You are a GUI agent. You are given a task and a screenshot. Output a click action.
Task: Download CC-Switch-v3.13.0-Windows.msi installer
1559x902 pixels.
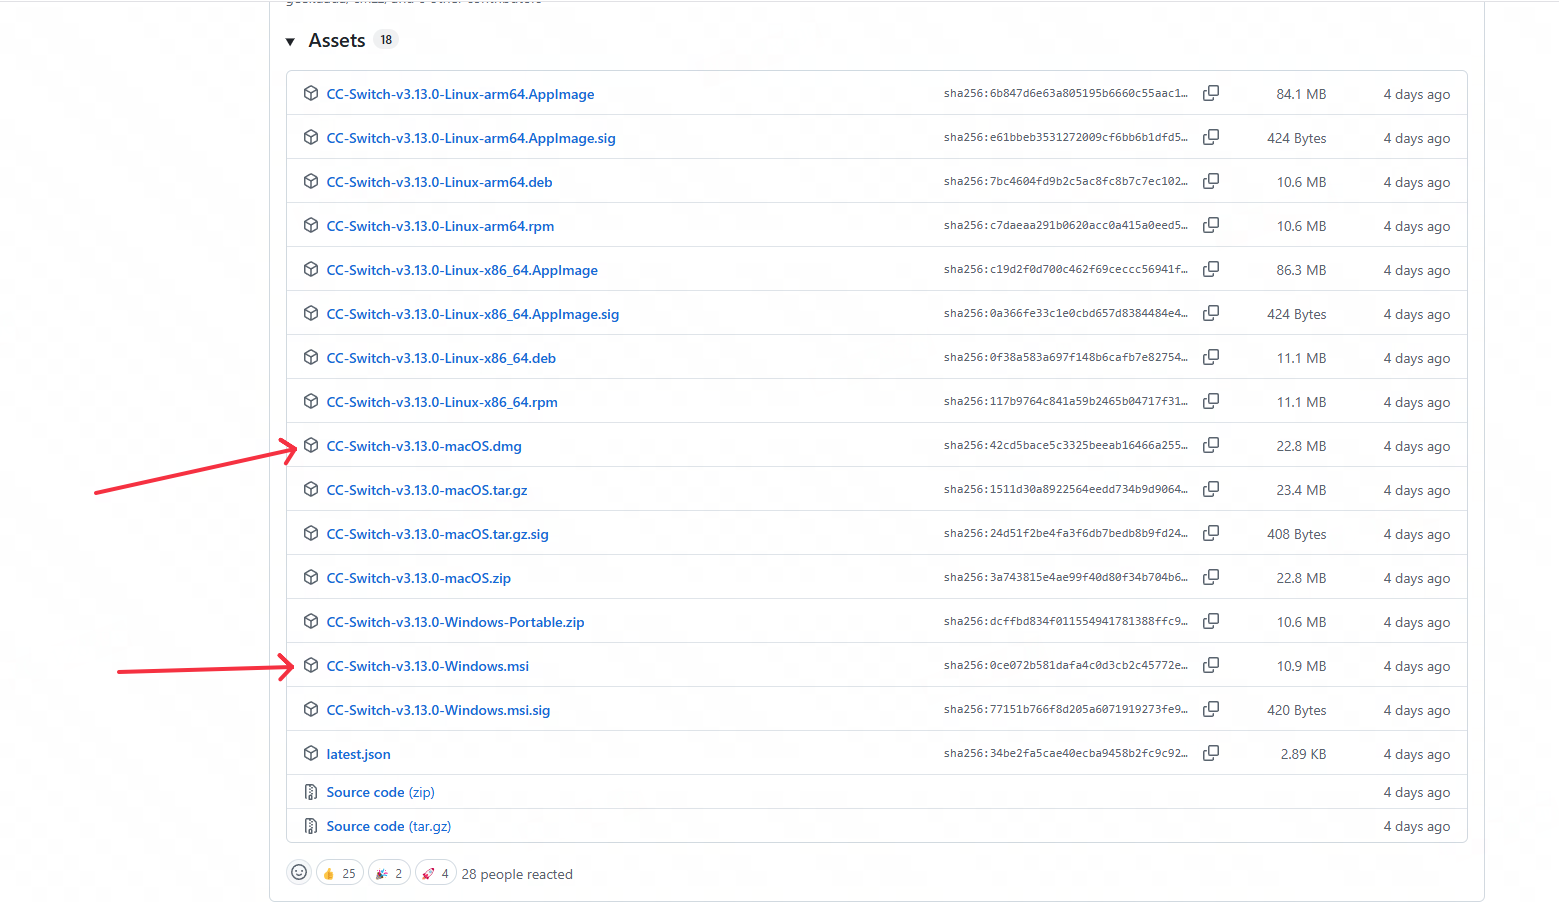(428, 666)
